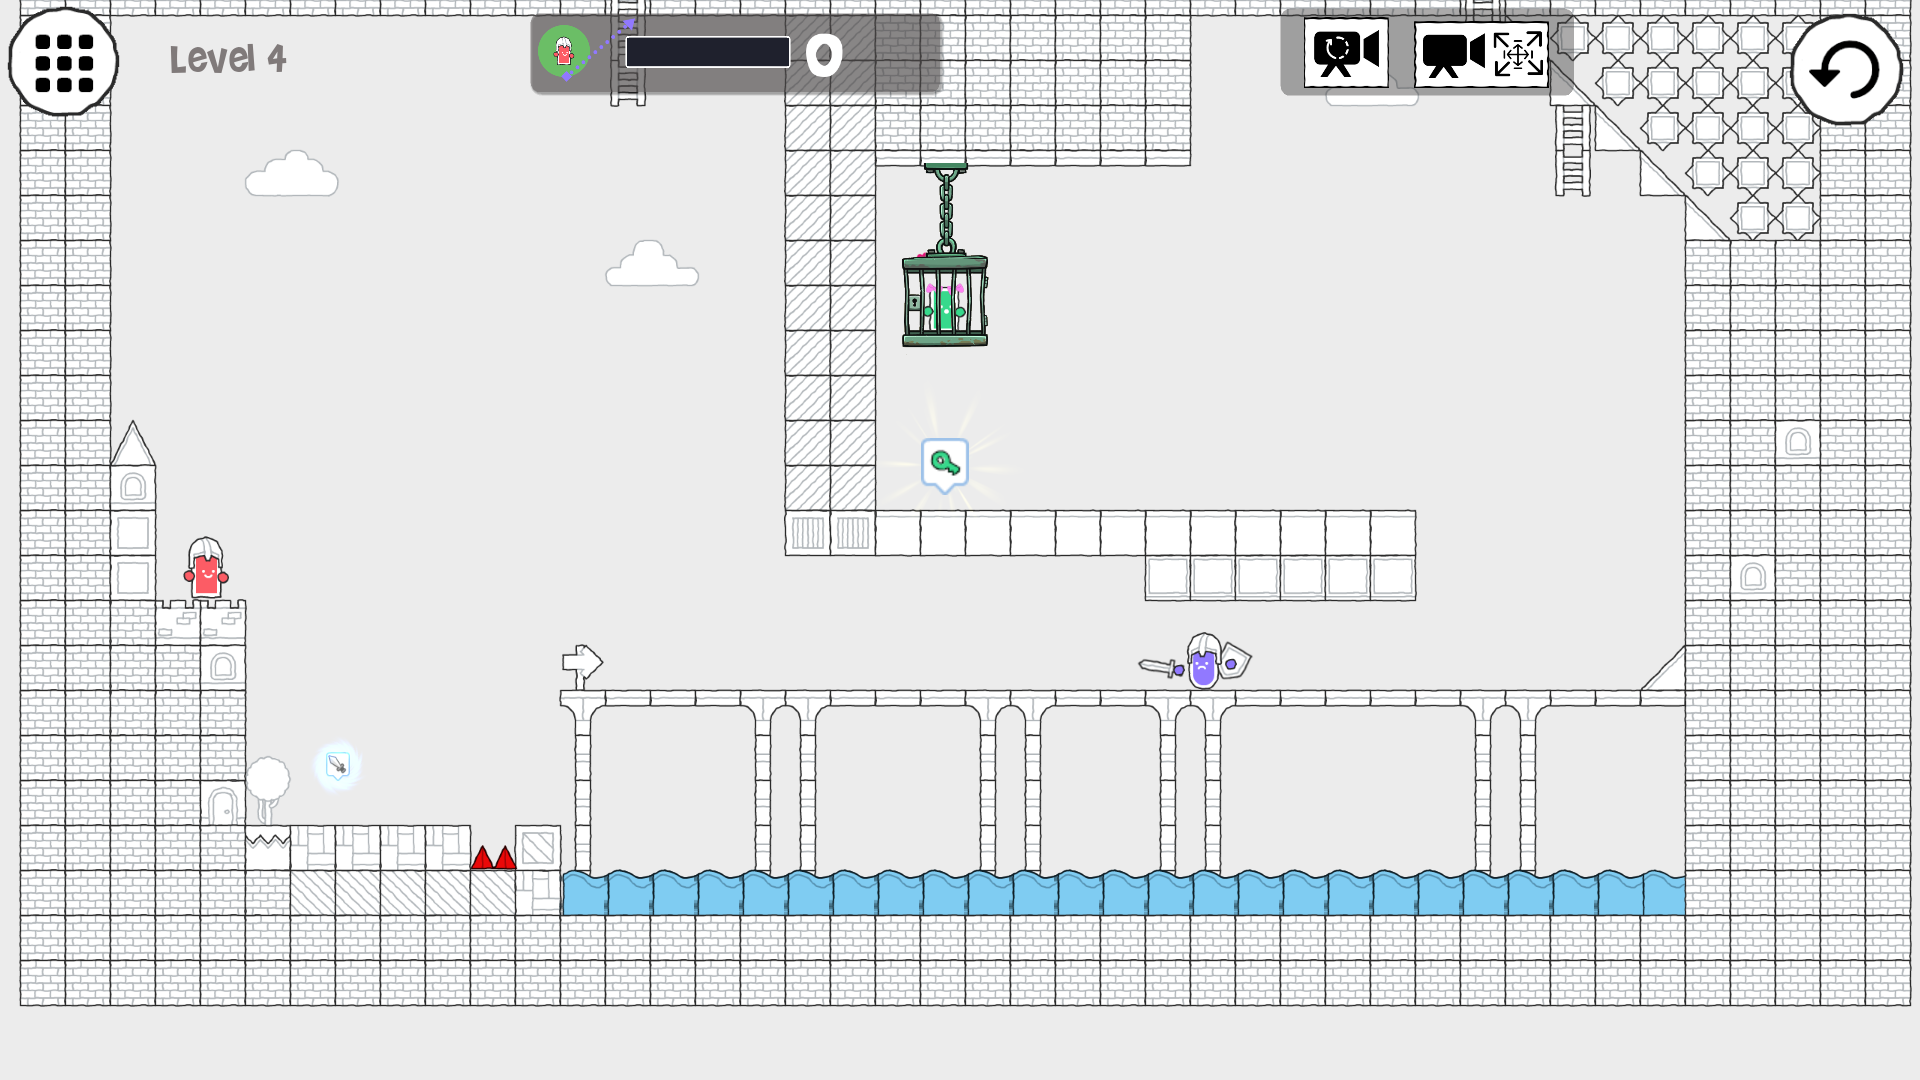Click the ladder near top right wall
The image size is (1920, 1080).
tap(1572, 150)
